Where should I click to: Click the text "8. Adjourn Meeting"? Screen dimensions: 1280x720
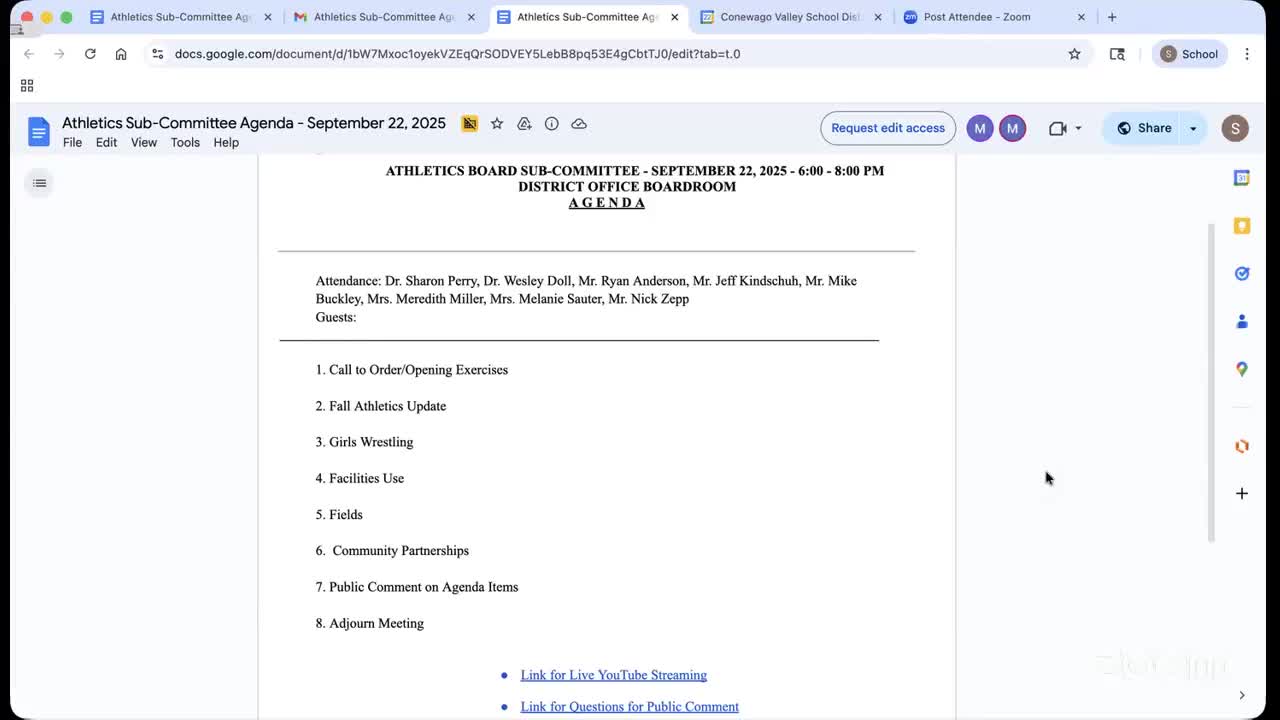click(370, 623)
